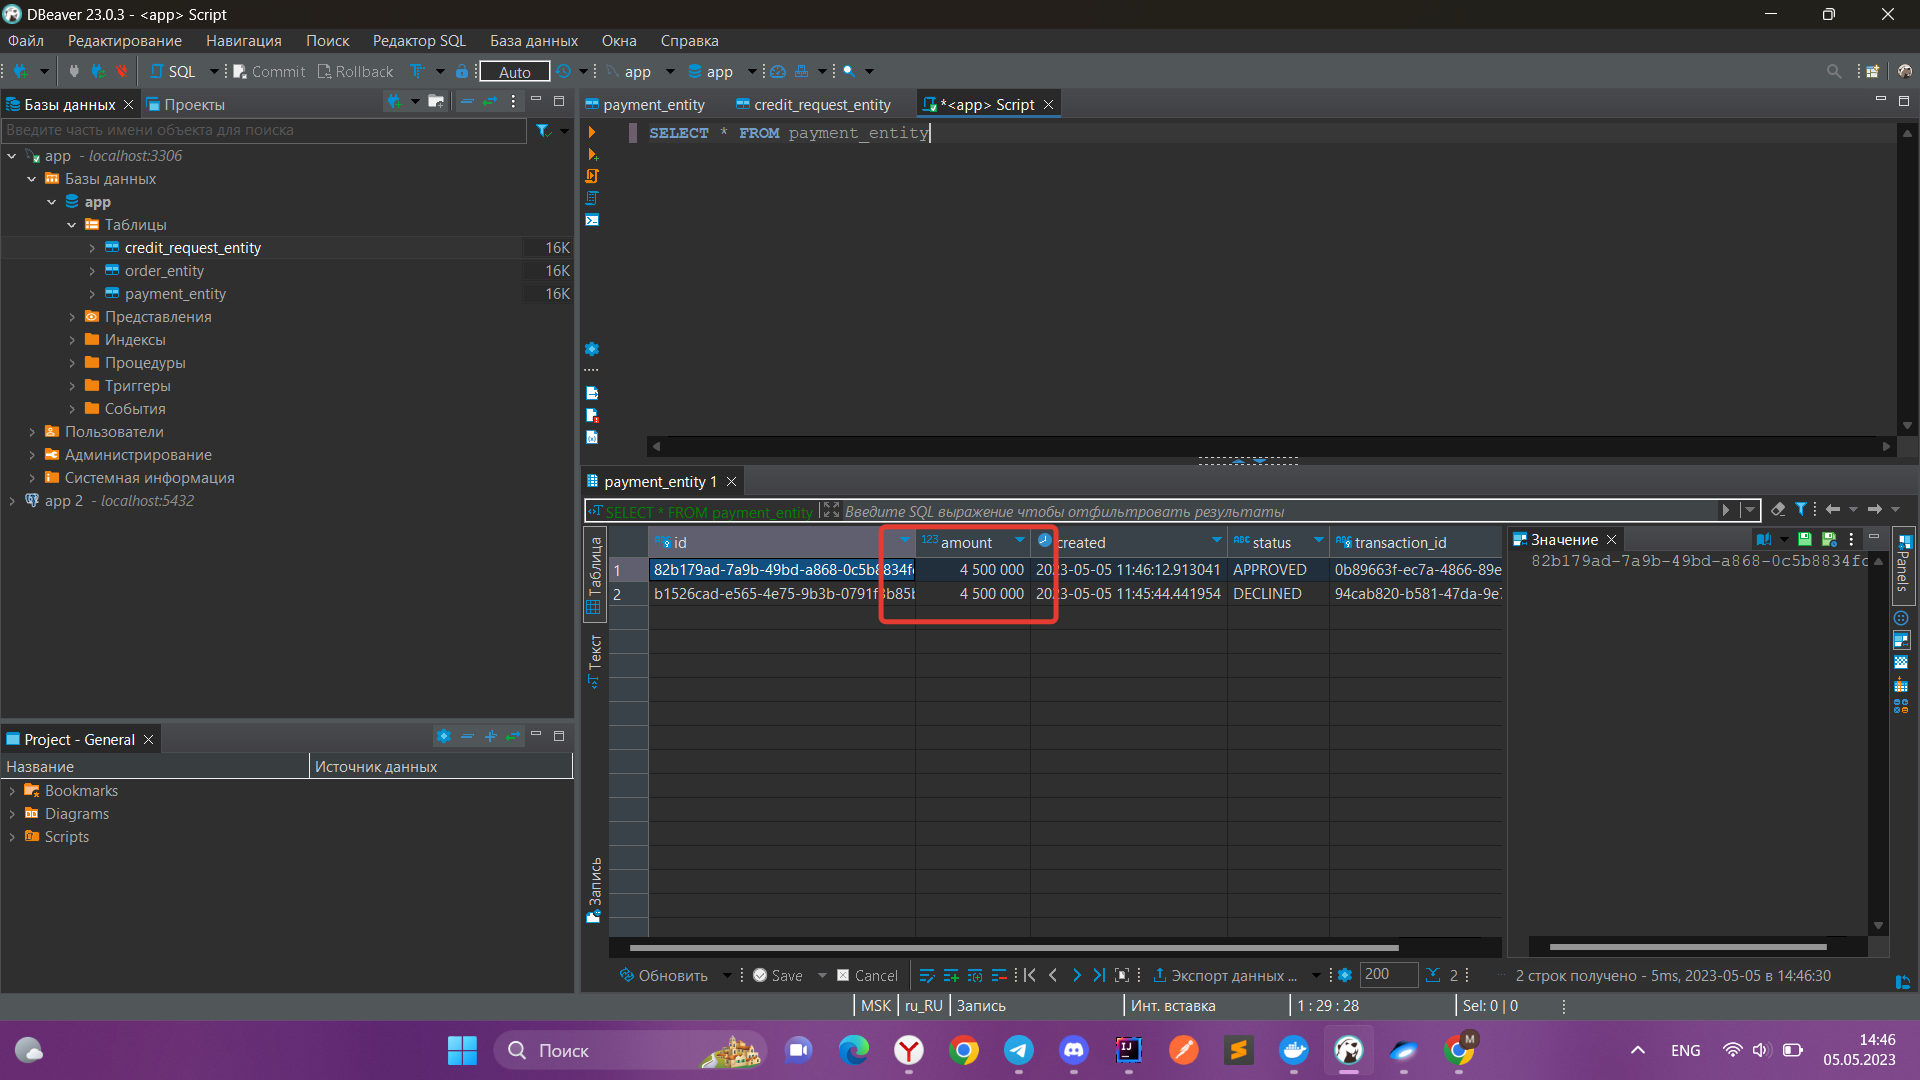Open База данных menu
The height and width of the screenshot is (1080, 1920).
533,41
